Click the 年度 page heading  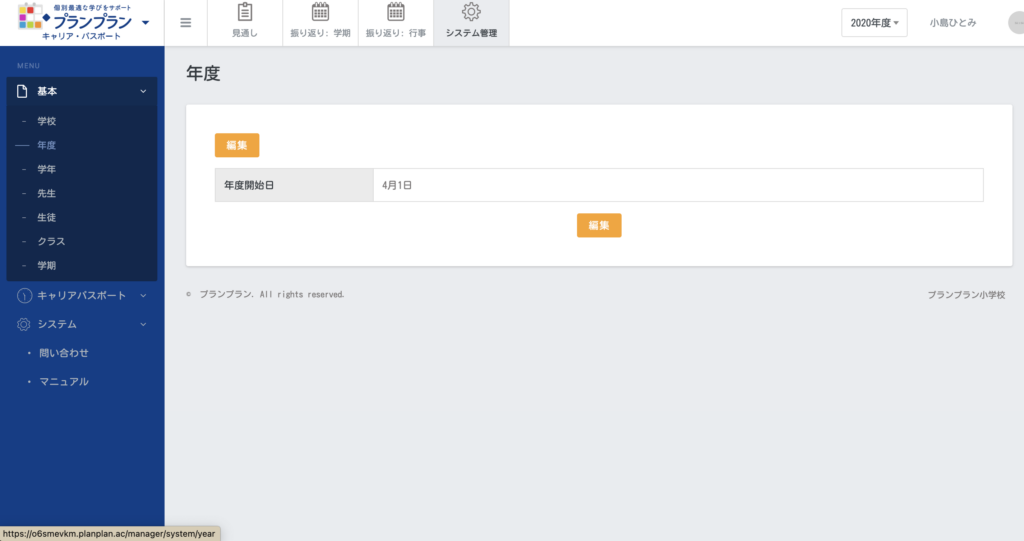click(x=203, y=73)
